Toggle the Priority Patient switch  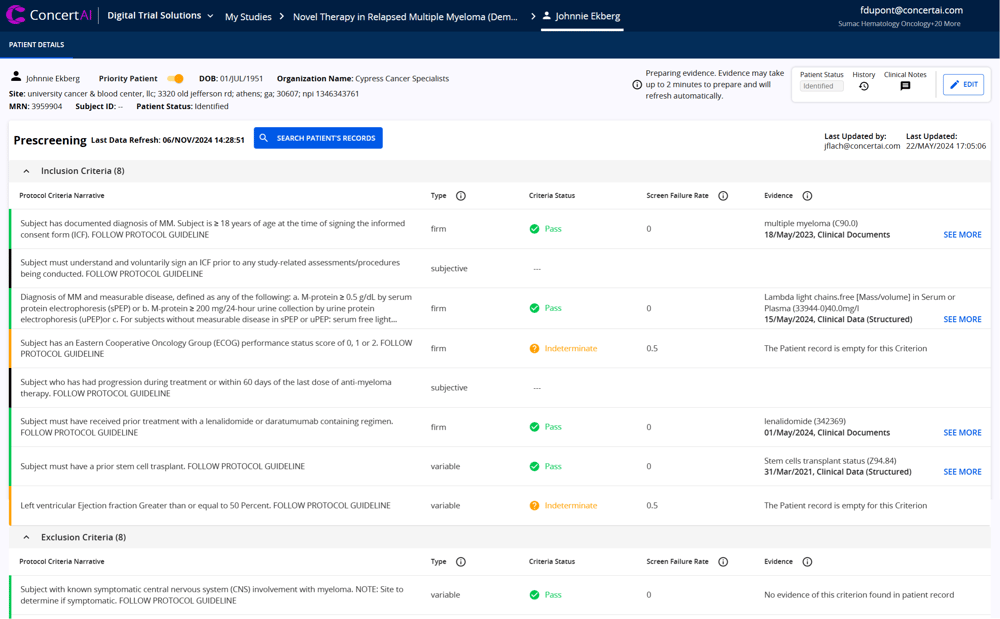click(x=176, y=79)
